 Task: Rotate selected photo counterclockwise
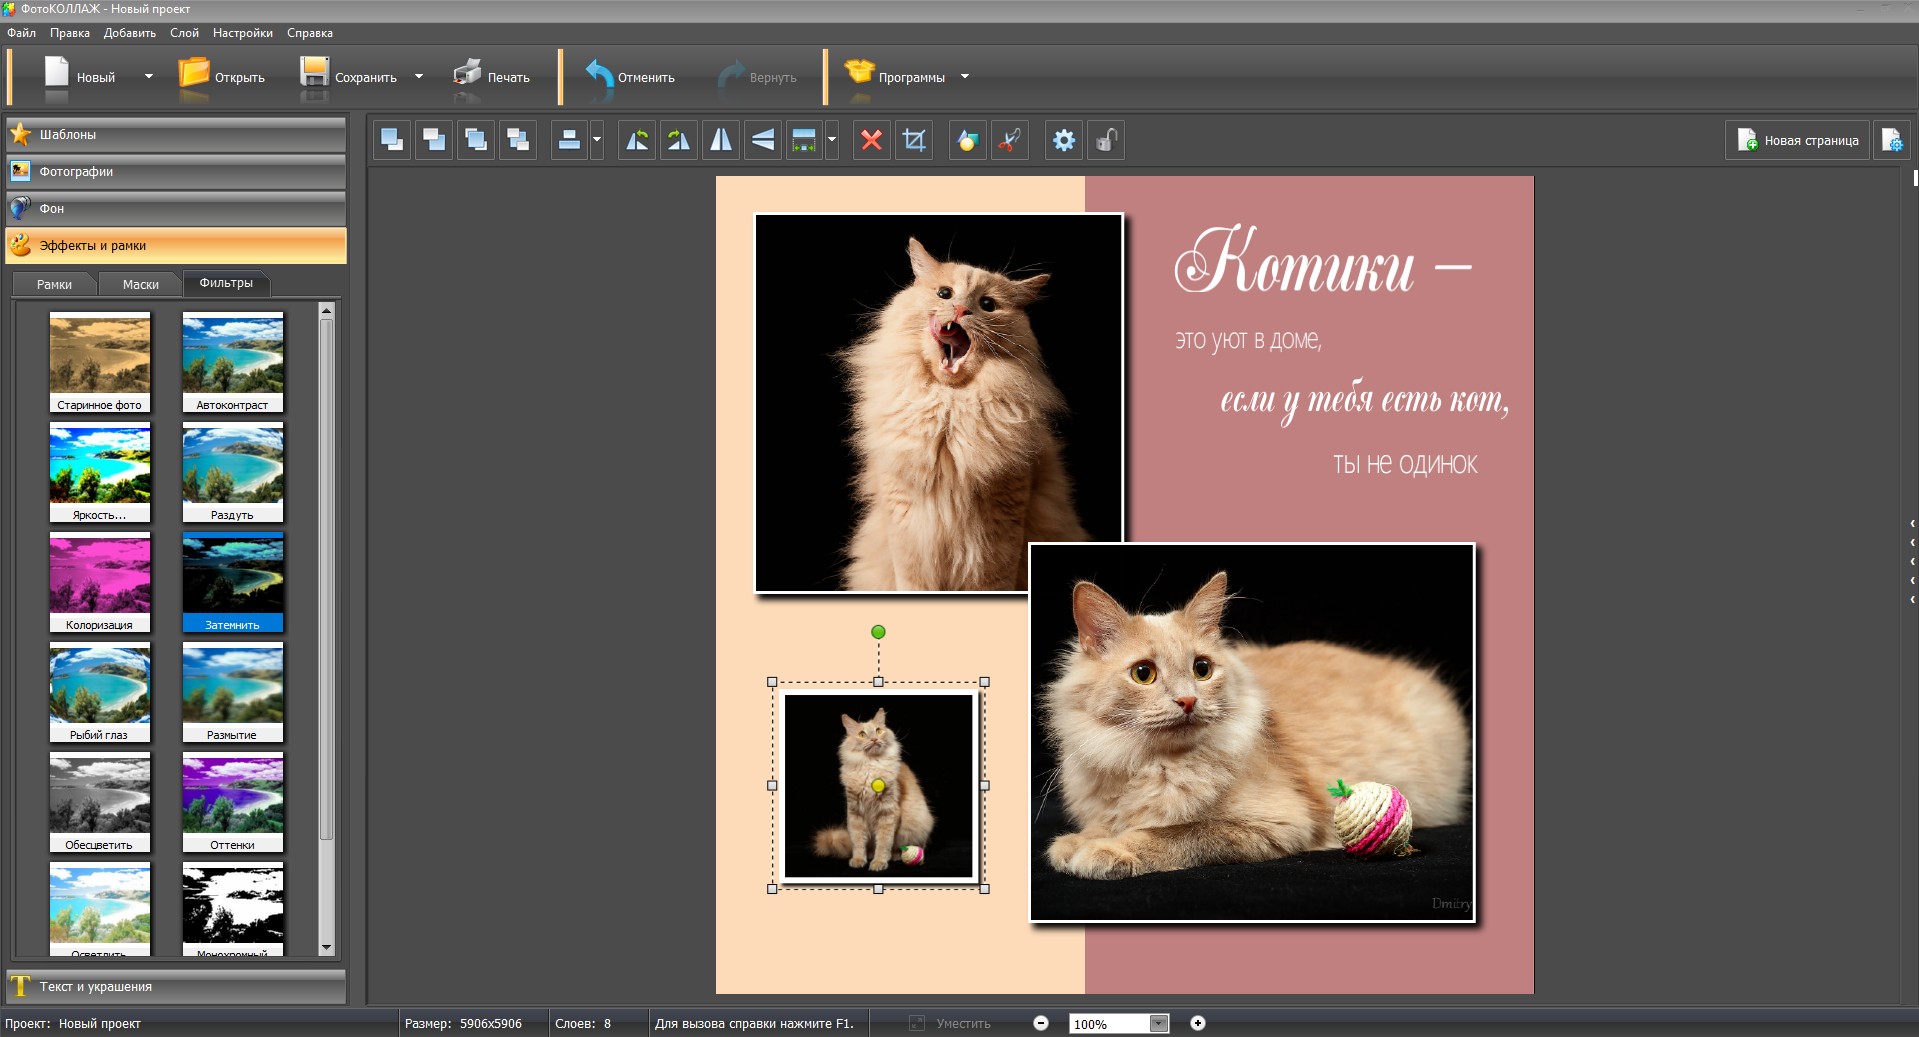637,140
